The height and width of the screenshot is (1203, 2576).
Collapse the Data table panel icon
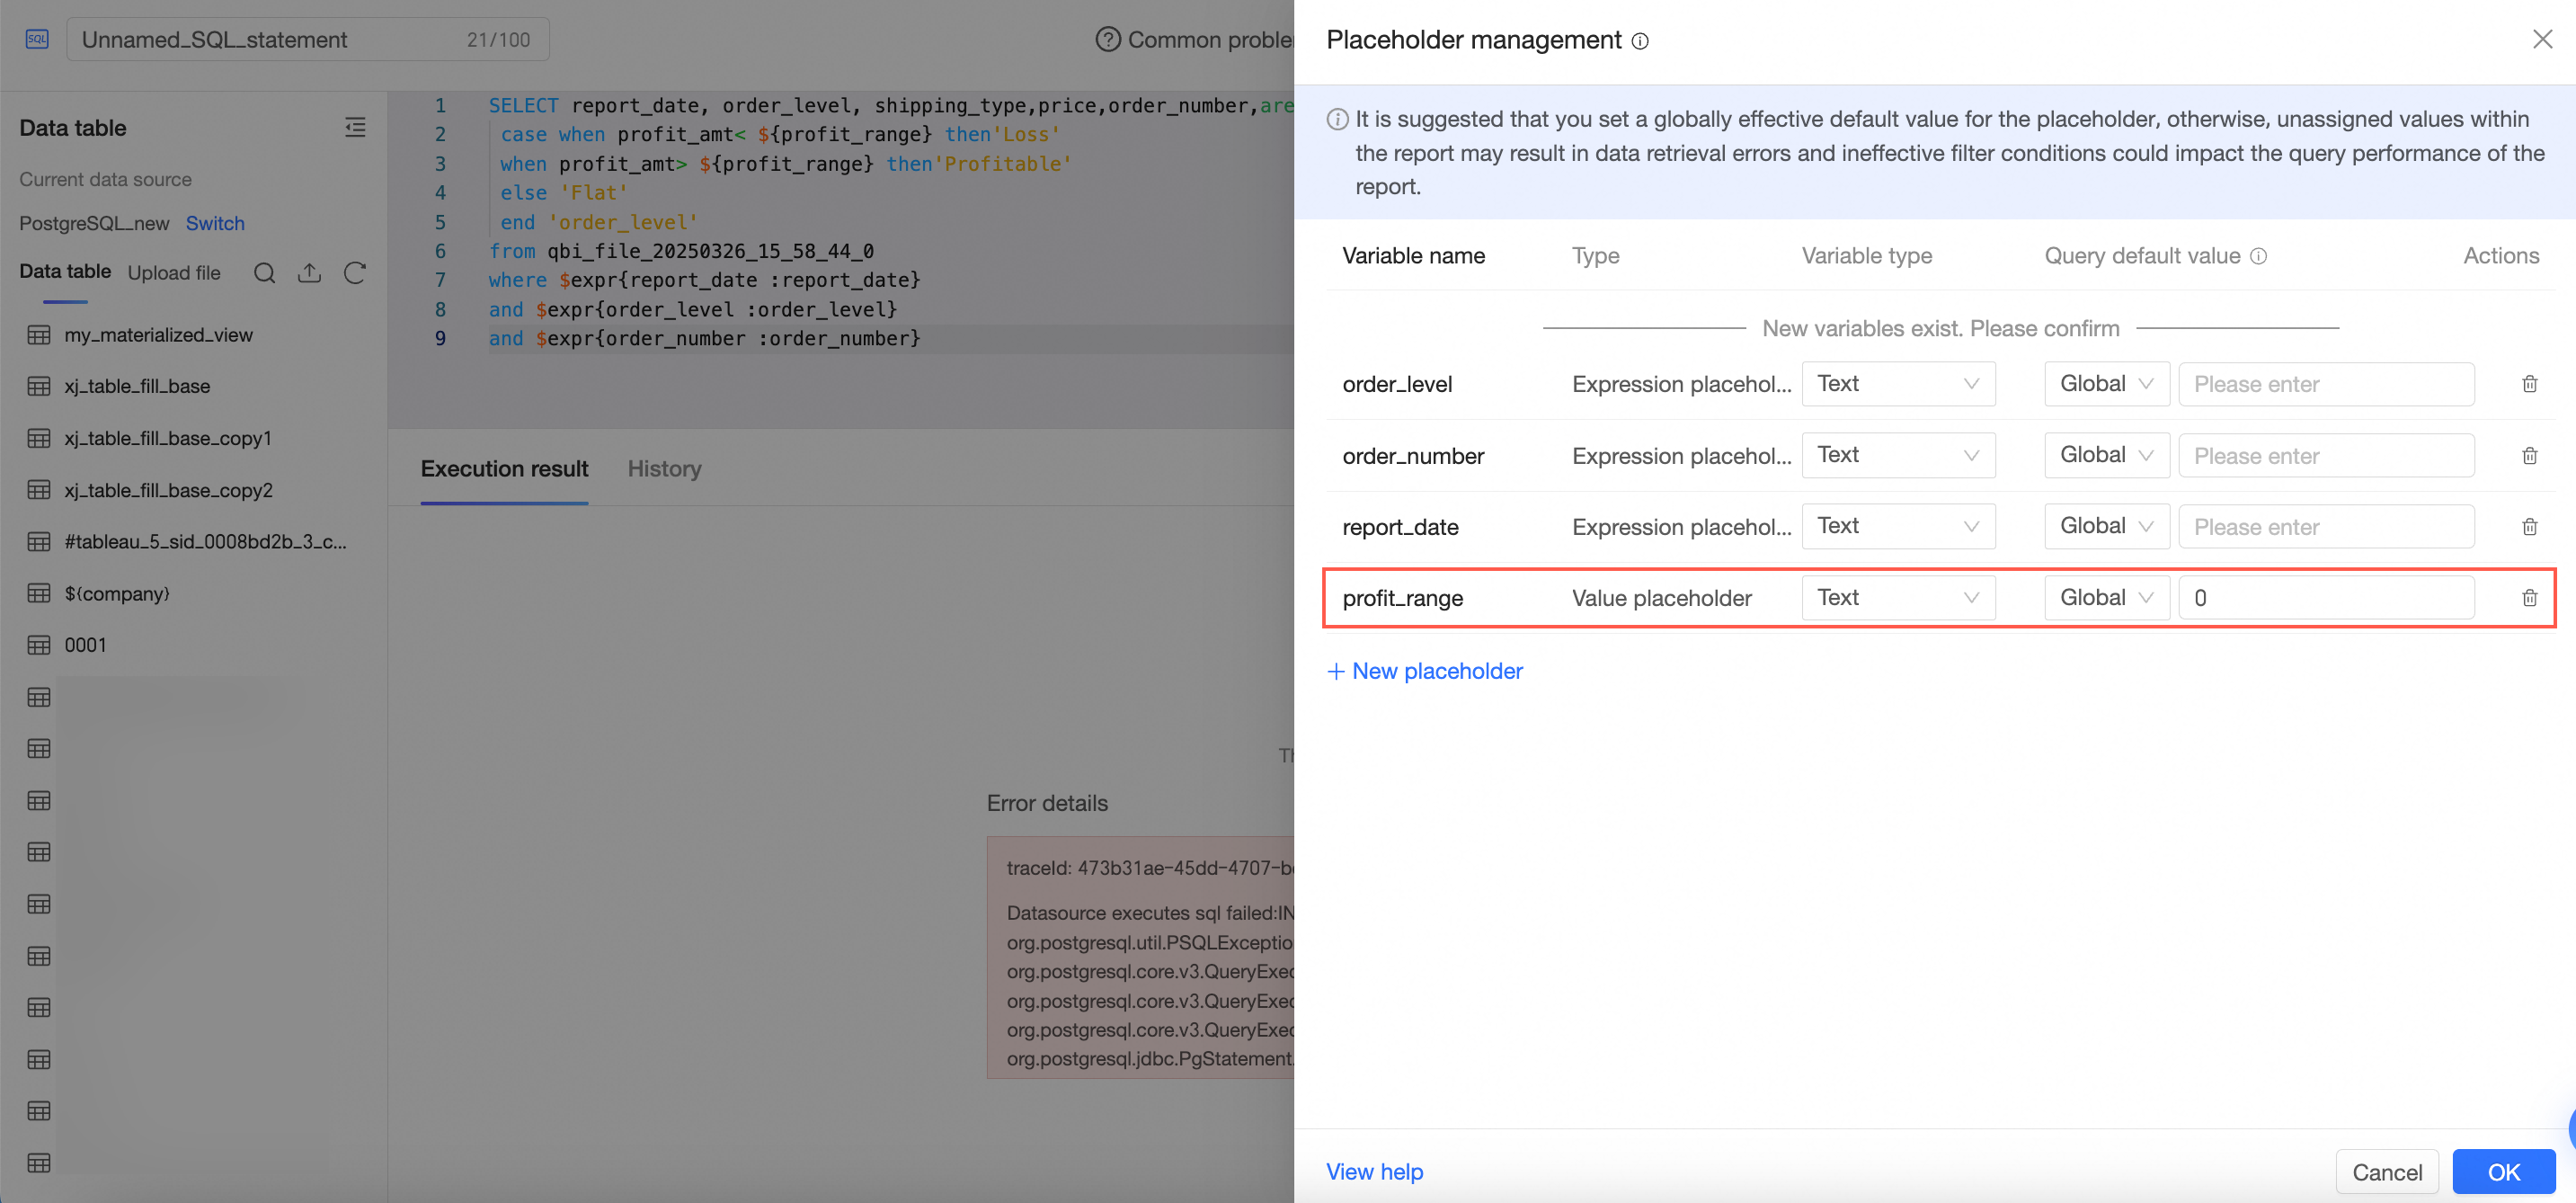tap(355, 127)
